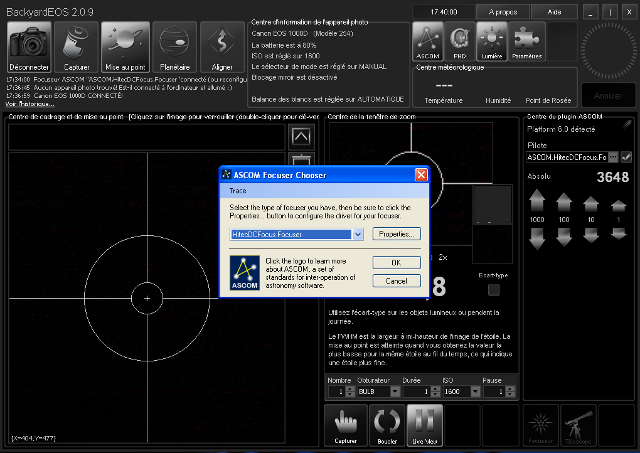Click Cancel in the Focuser Chooser
640x453 pixels.
396,281
